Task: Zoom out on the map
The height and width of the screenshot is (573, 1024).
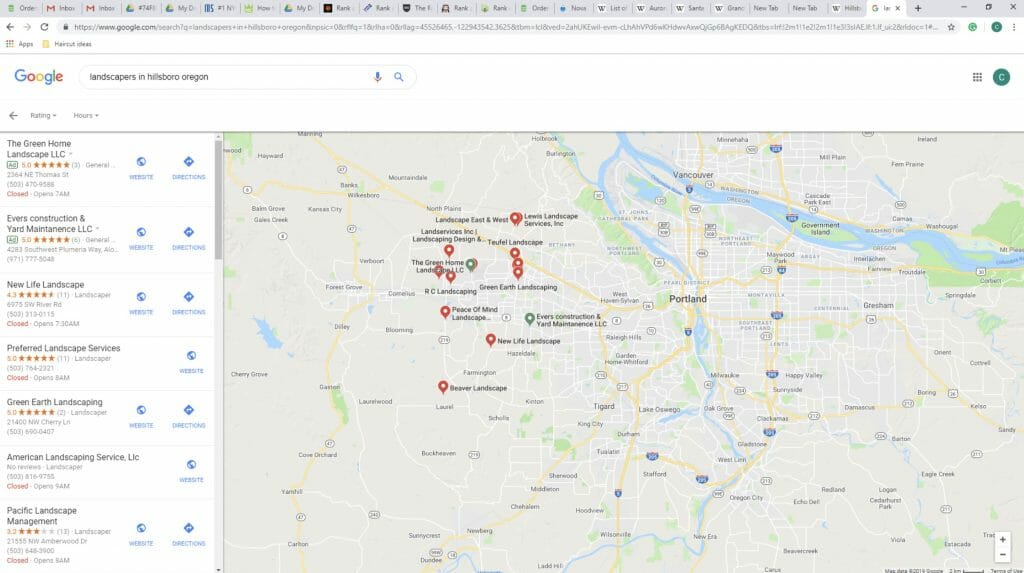Action: [1003, 554]
